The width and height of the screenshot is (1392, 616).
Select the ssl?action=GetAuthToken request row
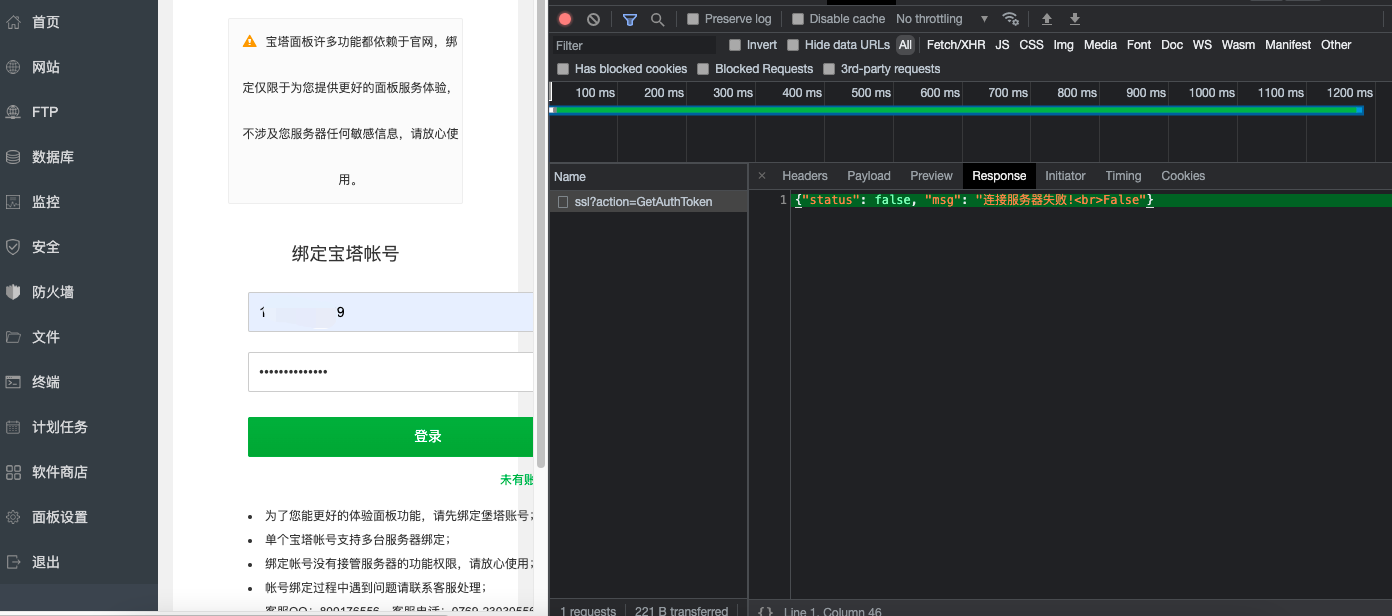point(648,202)
